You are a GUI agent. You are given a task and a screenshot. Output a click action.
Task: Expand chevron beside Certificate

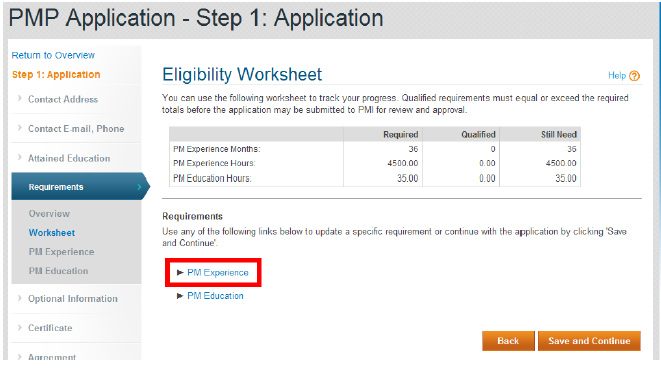pos(20,327)
